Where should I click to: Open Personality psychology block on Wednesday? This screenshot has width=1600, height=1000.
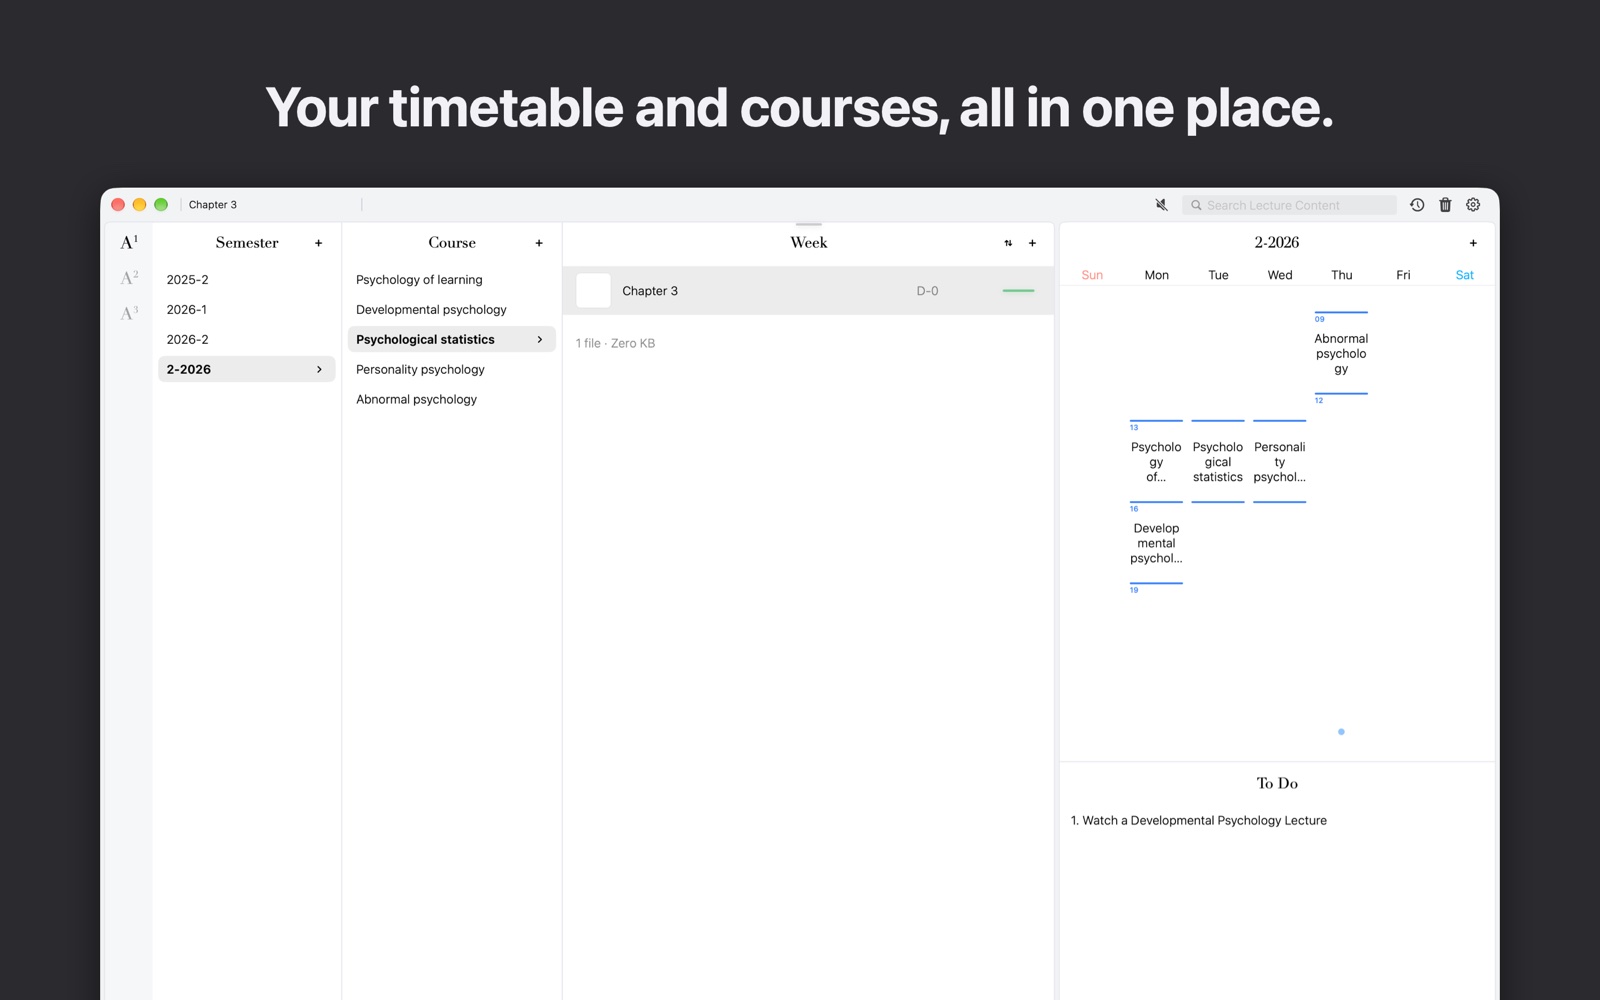point(1279,462)
